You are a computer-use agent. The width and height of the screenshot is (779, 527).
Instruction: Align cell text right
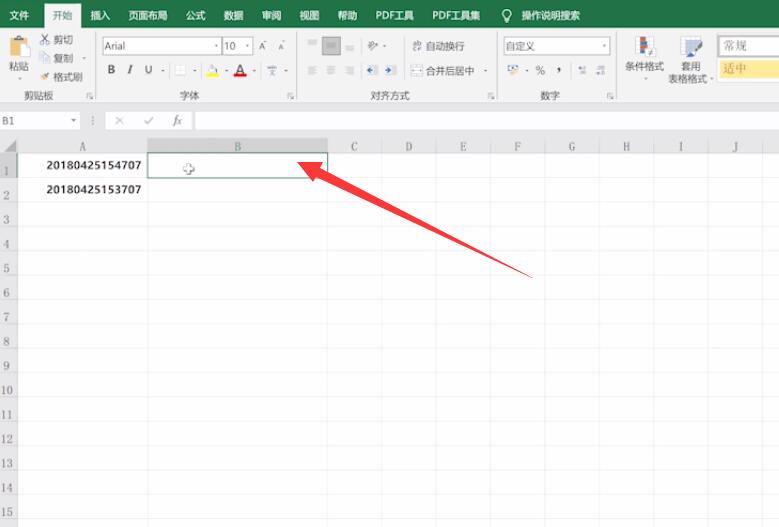(x=350, y=71)
